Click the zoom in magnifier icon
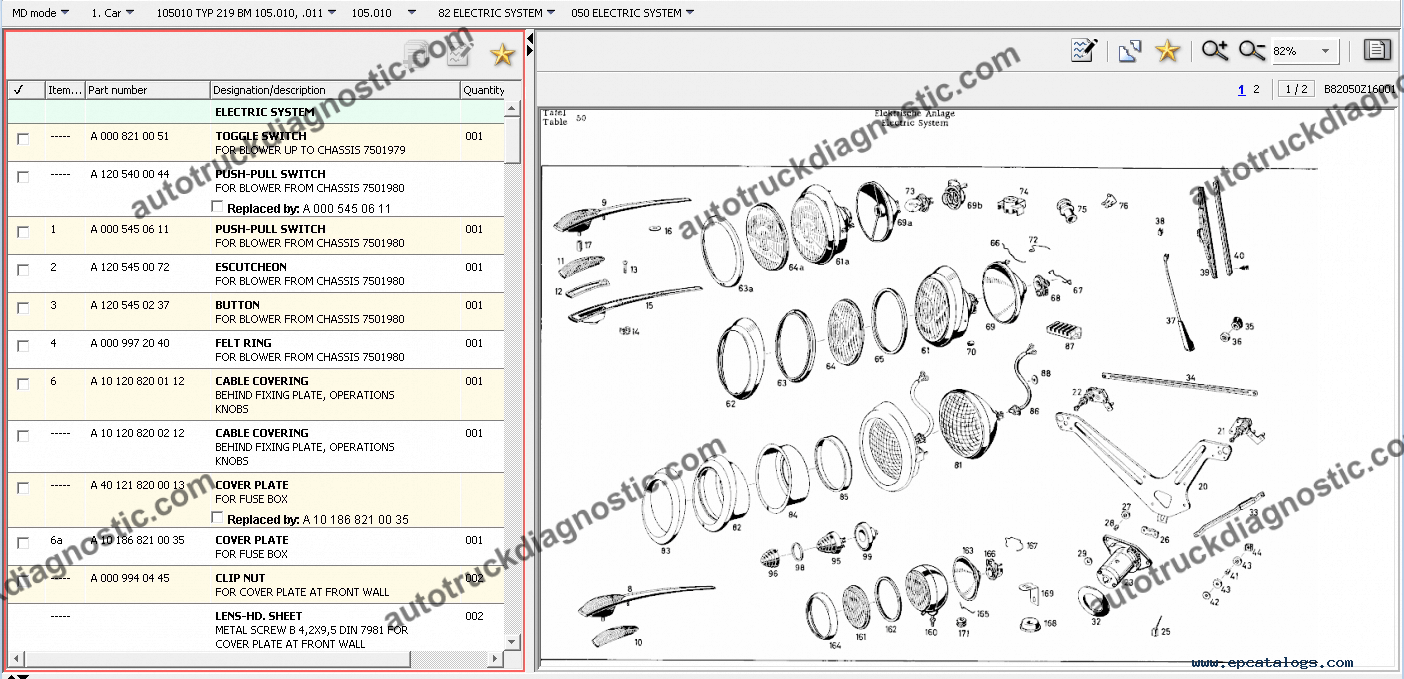 point(1215,51)
